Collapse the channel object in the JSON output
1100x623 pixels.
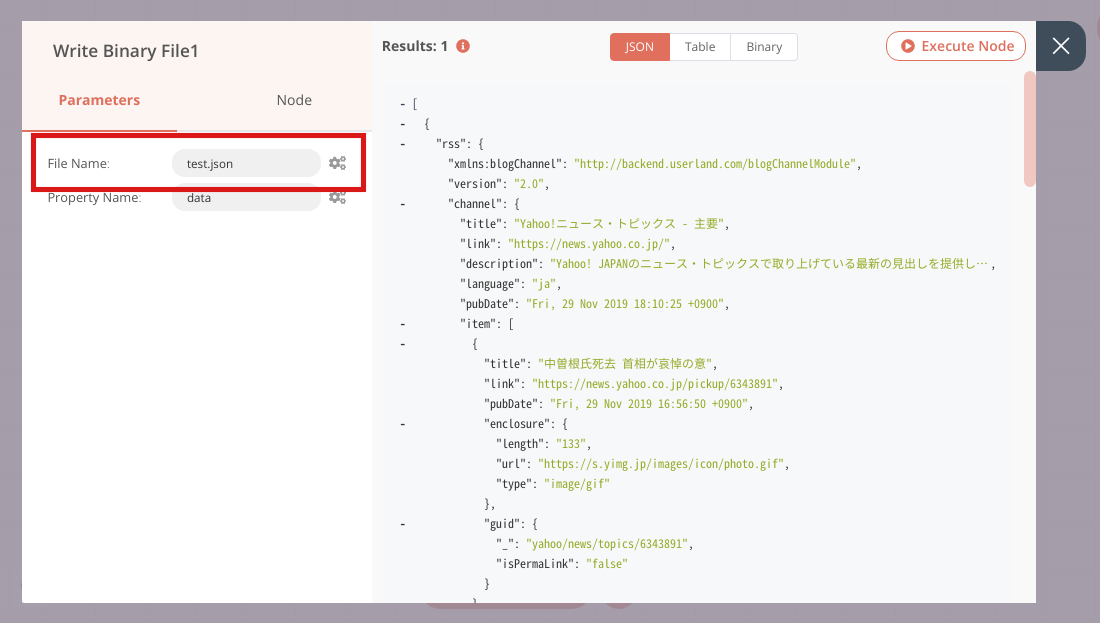tap(402, 203)
